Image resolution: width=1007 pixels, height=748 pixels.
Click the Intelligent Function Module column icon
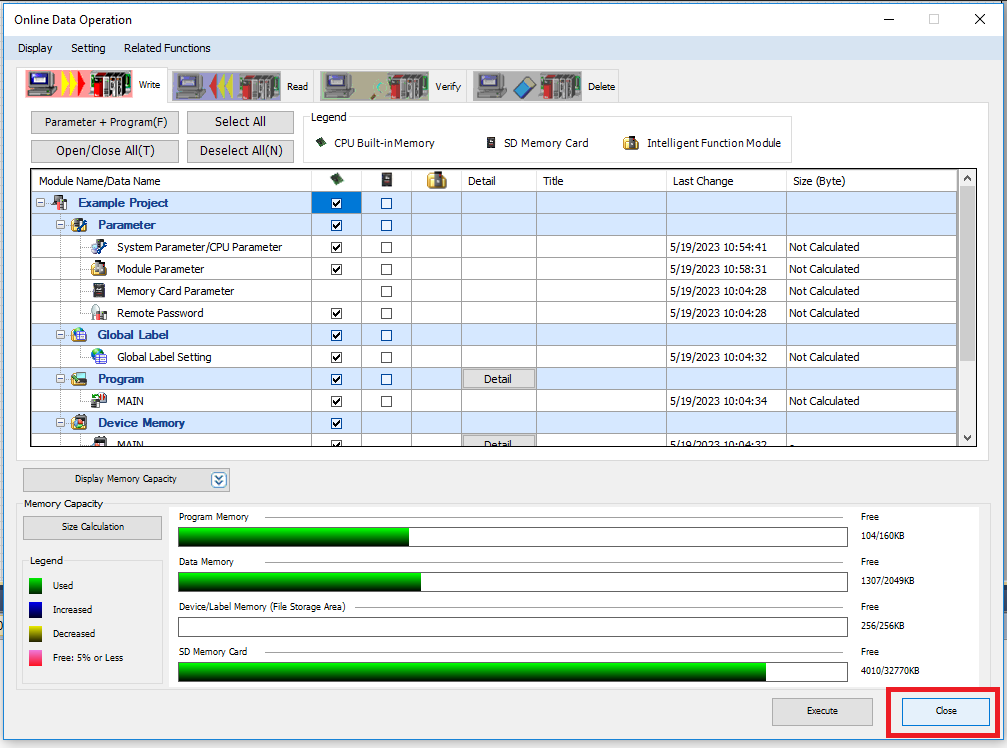pos(436,180)
